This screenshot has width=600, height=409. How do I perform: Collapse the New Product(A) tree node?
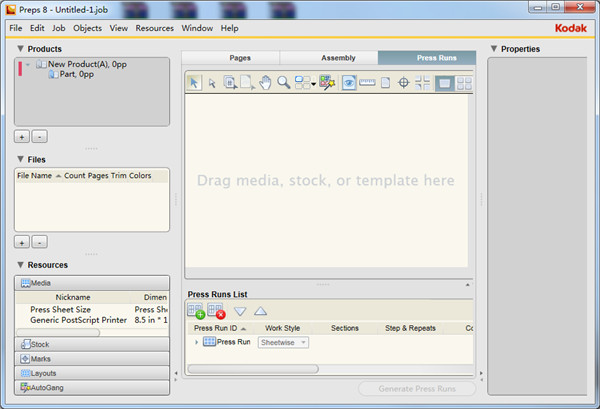point(28,65)
